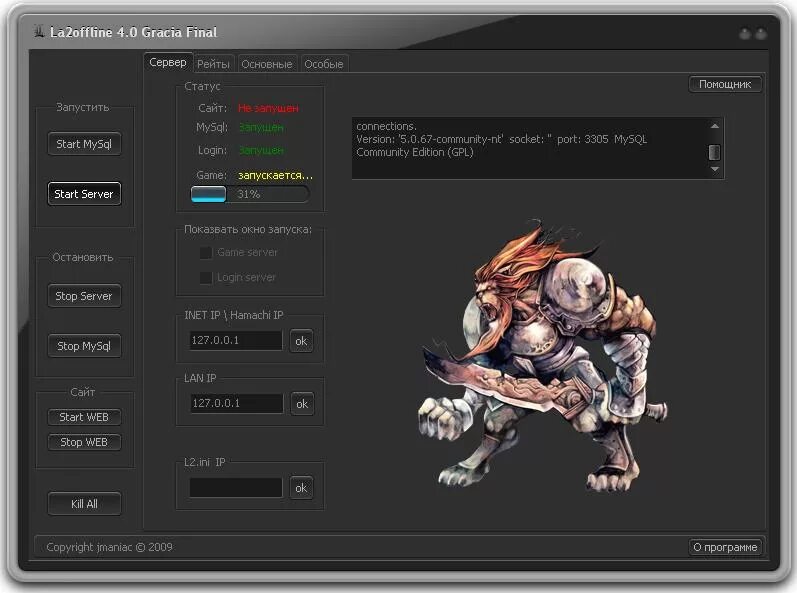797x593 pixels.
Task: Click the empty L2.ini IP field
Action: (236, 487)
